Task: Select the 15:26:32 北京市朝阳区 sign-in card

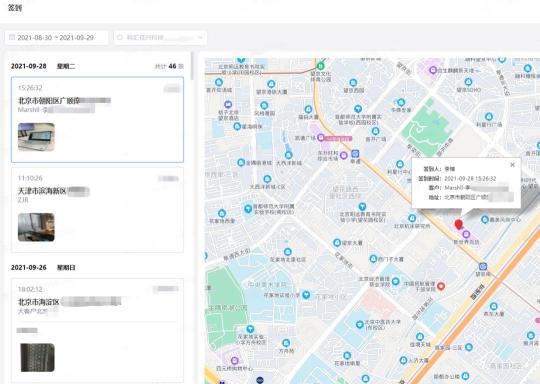Action: (97, 120)
